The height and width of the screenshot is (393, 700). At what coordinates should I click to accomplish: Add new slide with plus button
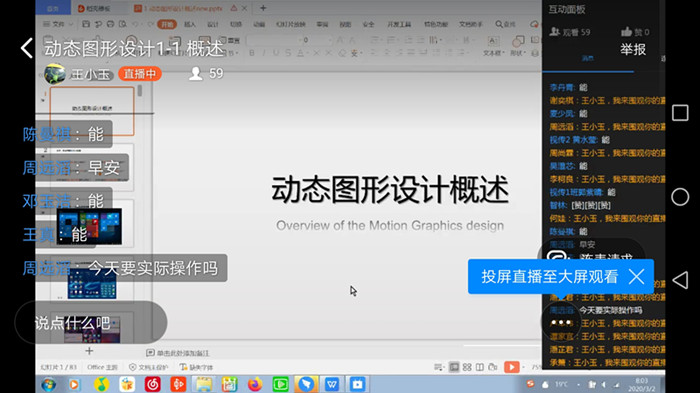coord(89,351)
